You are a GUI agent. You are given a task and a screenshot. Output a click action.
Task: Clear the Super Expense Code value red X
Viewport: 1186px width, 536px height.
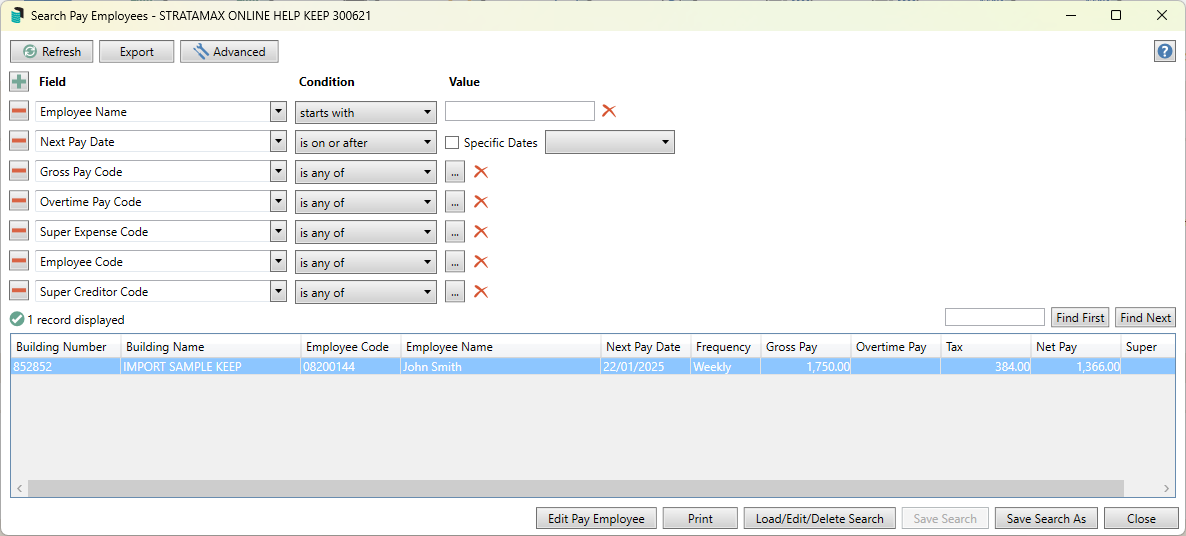480,231
